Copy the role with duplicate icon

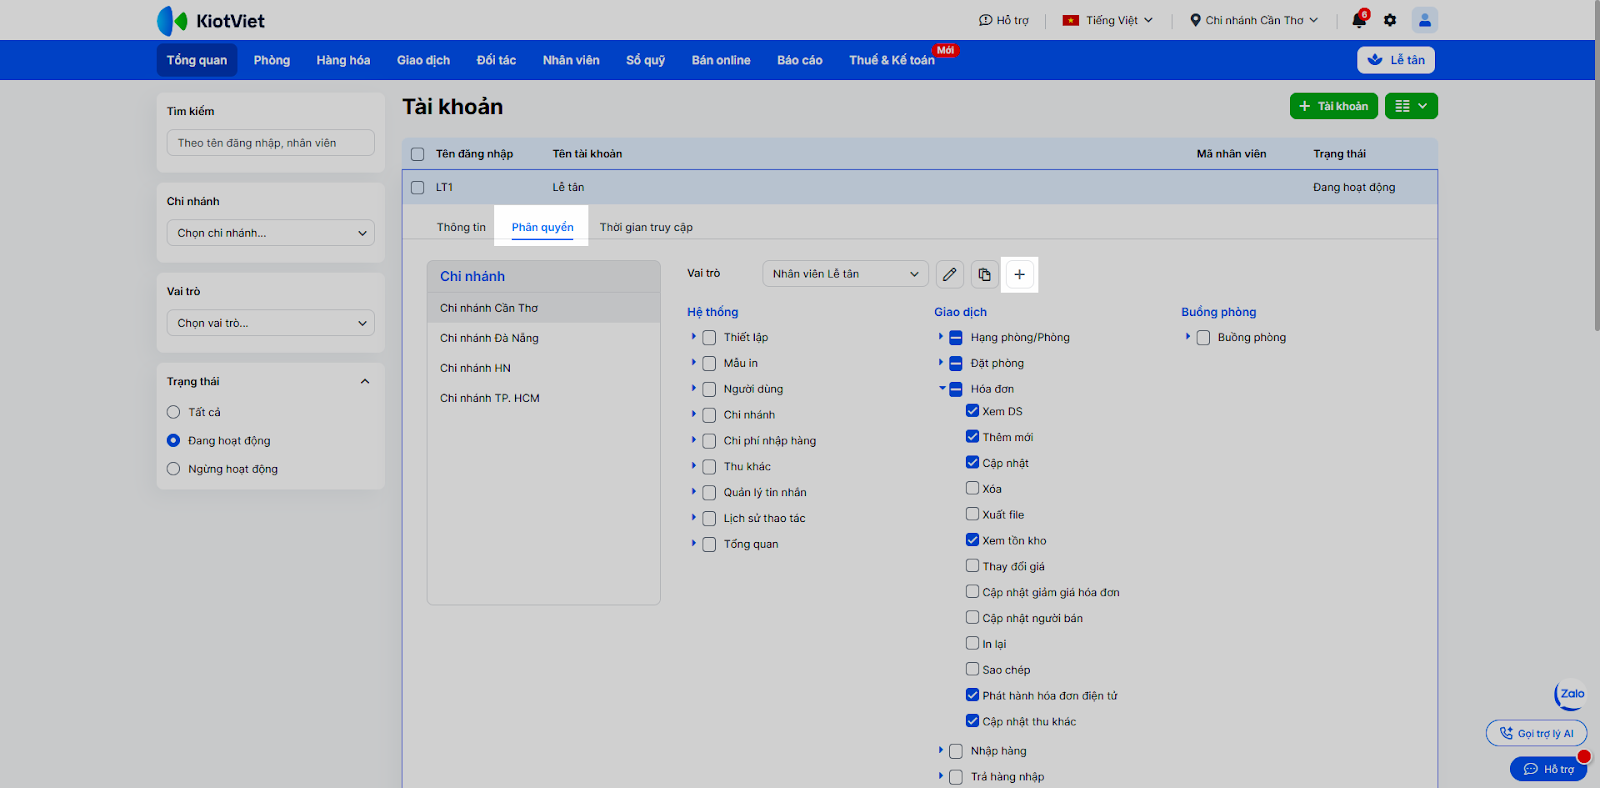pos(984,274)
